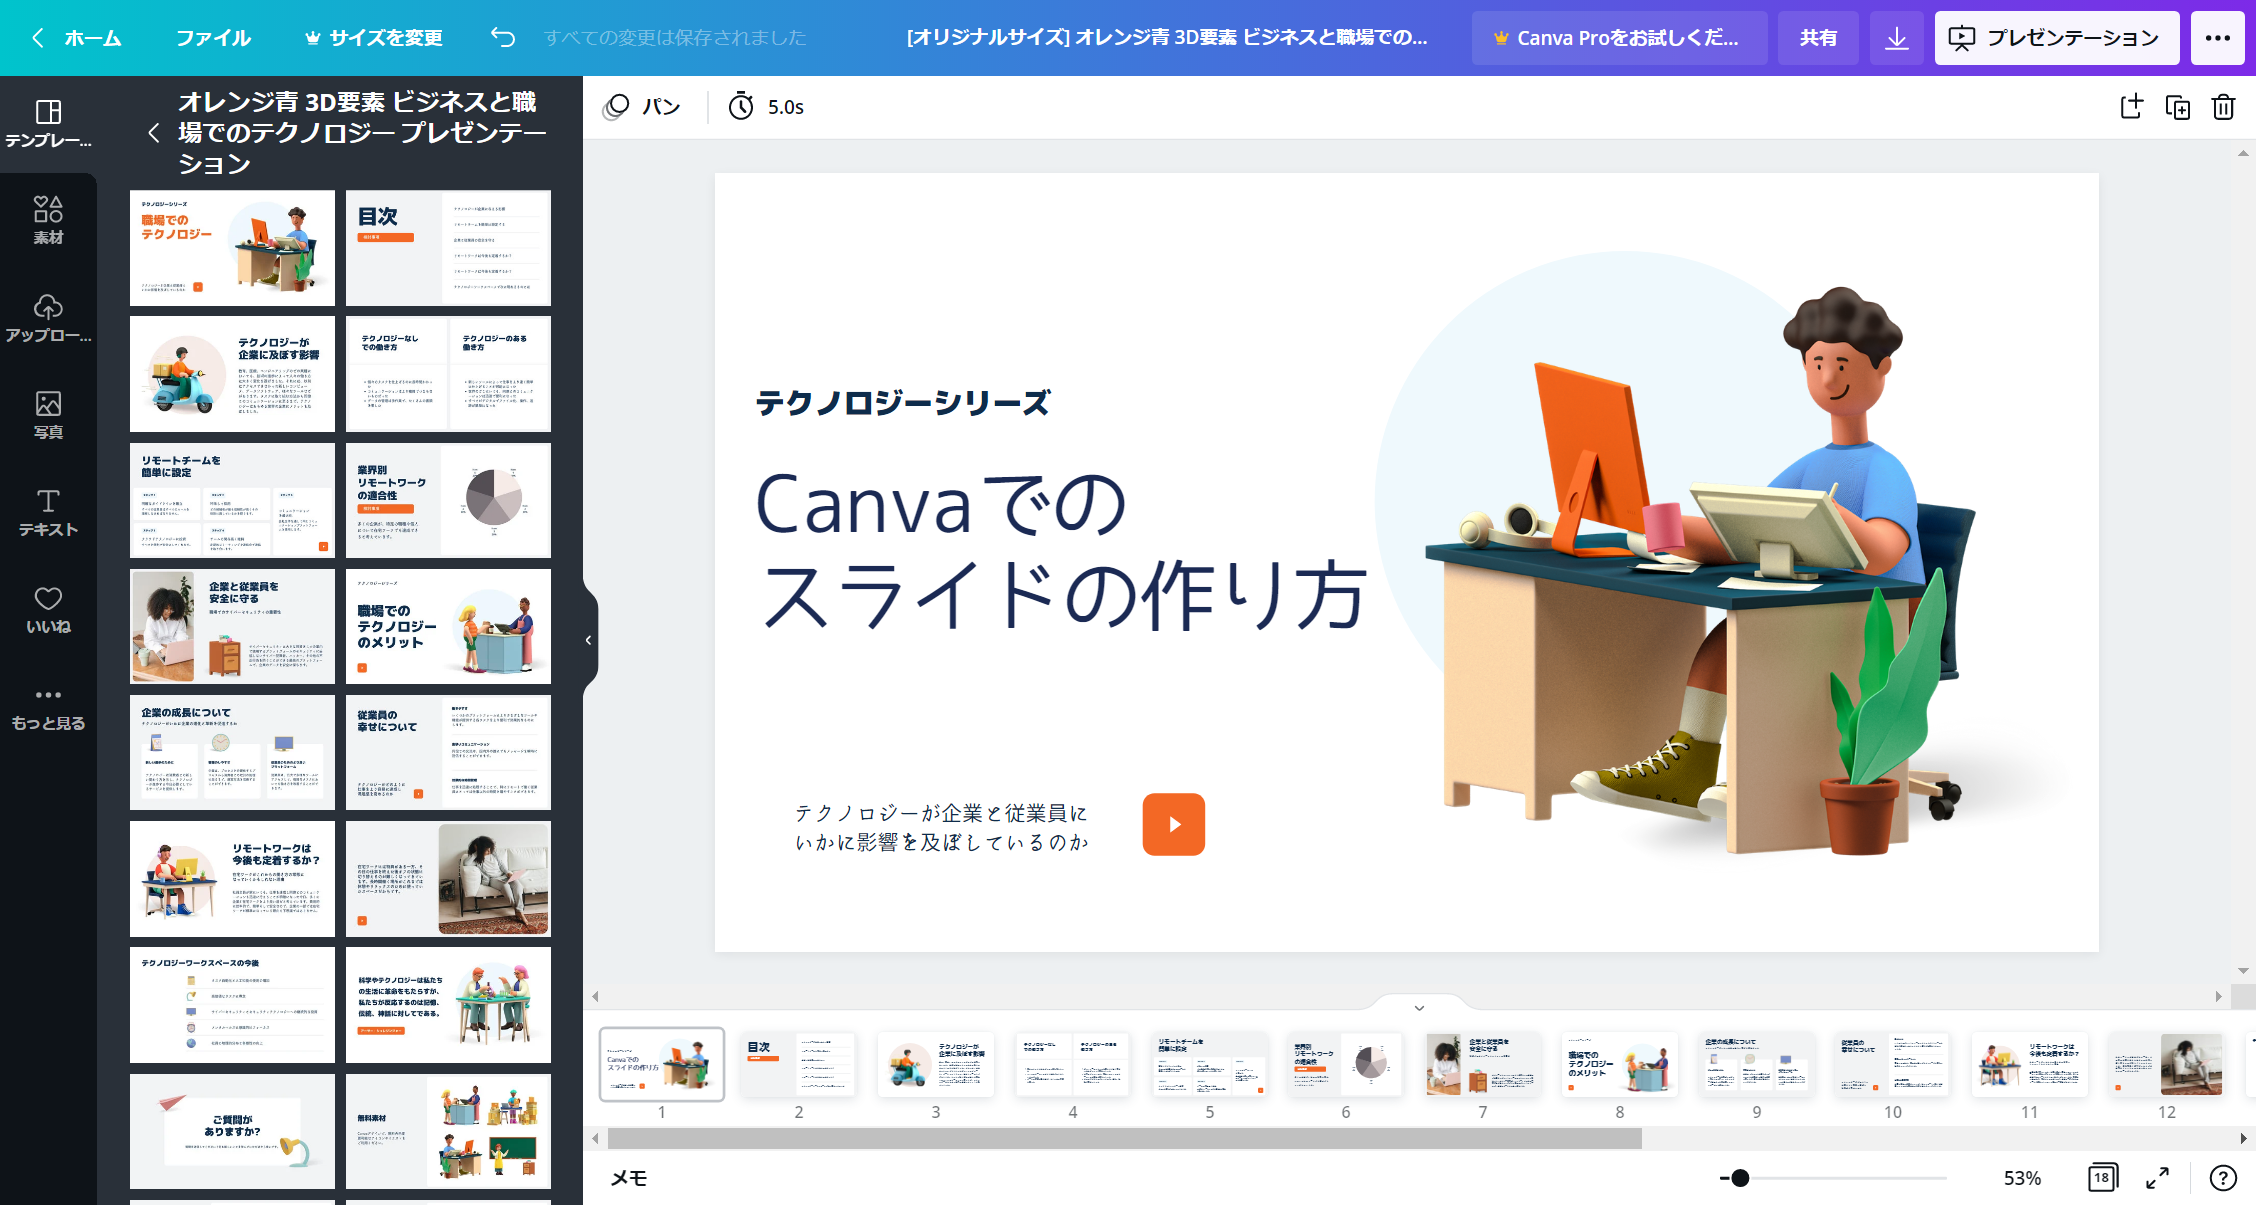Open the テキスト text panel
This screenshot has height=1205, width=2256.
click(48, 512)
